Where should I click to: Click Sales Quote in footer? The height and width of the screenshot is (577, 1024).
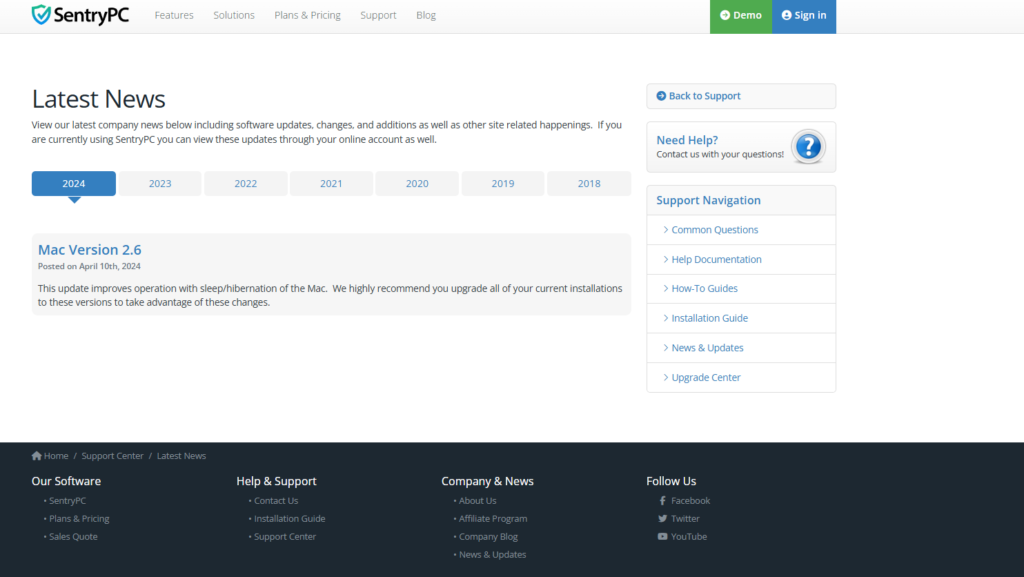[x=73, y=537]
